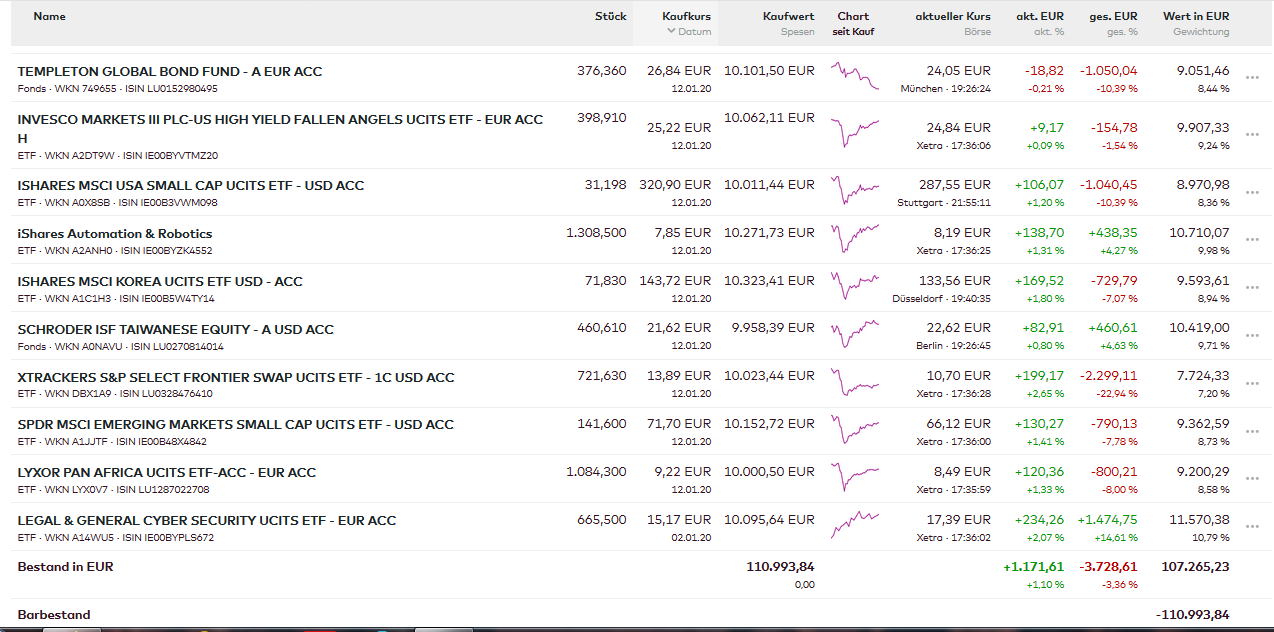Open three-dot menu for iShares Automation & Robotics
Viewport: 1274px width, 632px height.
pos(1252,240)
